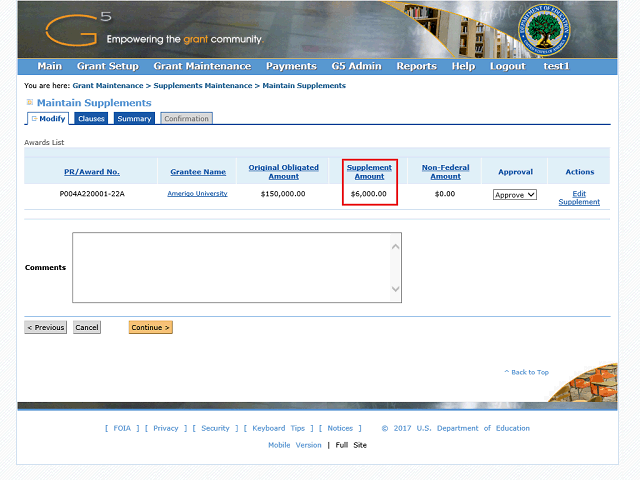640x480 pixels.
Task: Sort by the Grantee Name column
Action: [198, 172]
